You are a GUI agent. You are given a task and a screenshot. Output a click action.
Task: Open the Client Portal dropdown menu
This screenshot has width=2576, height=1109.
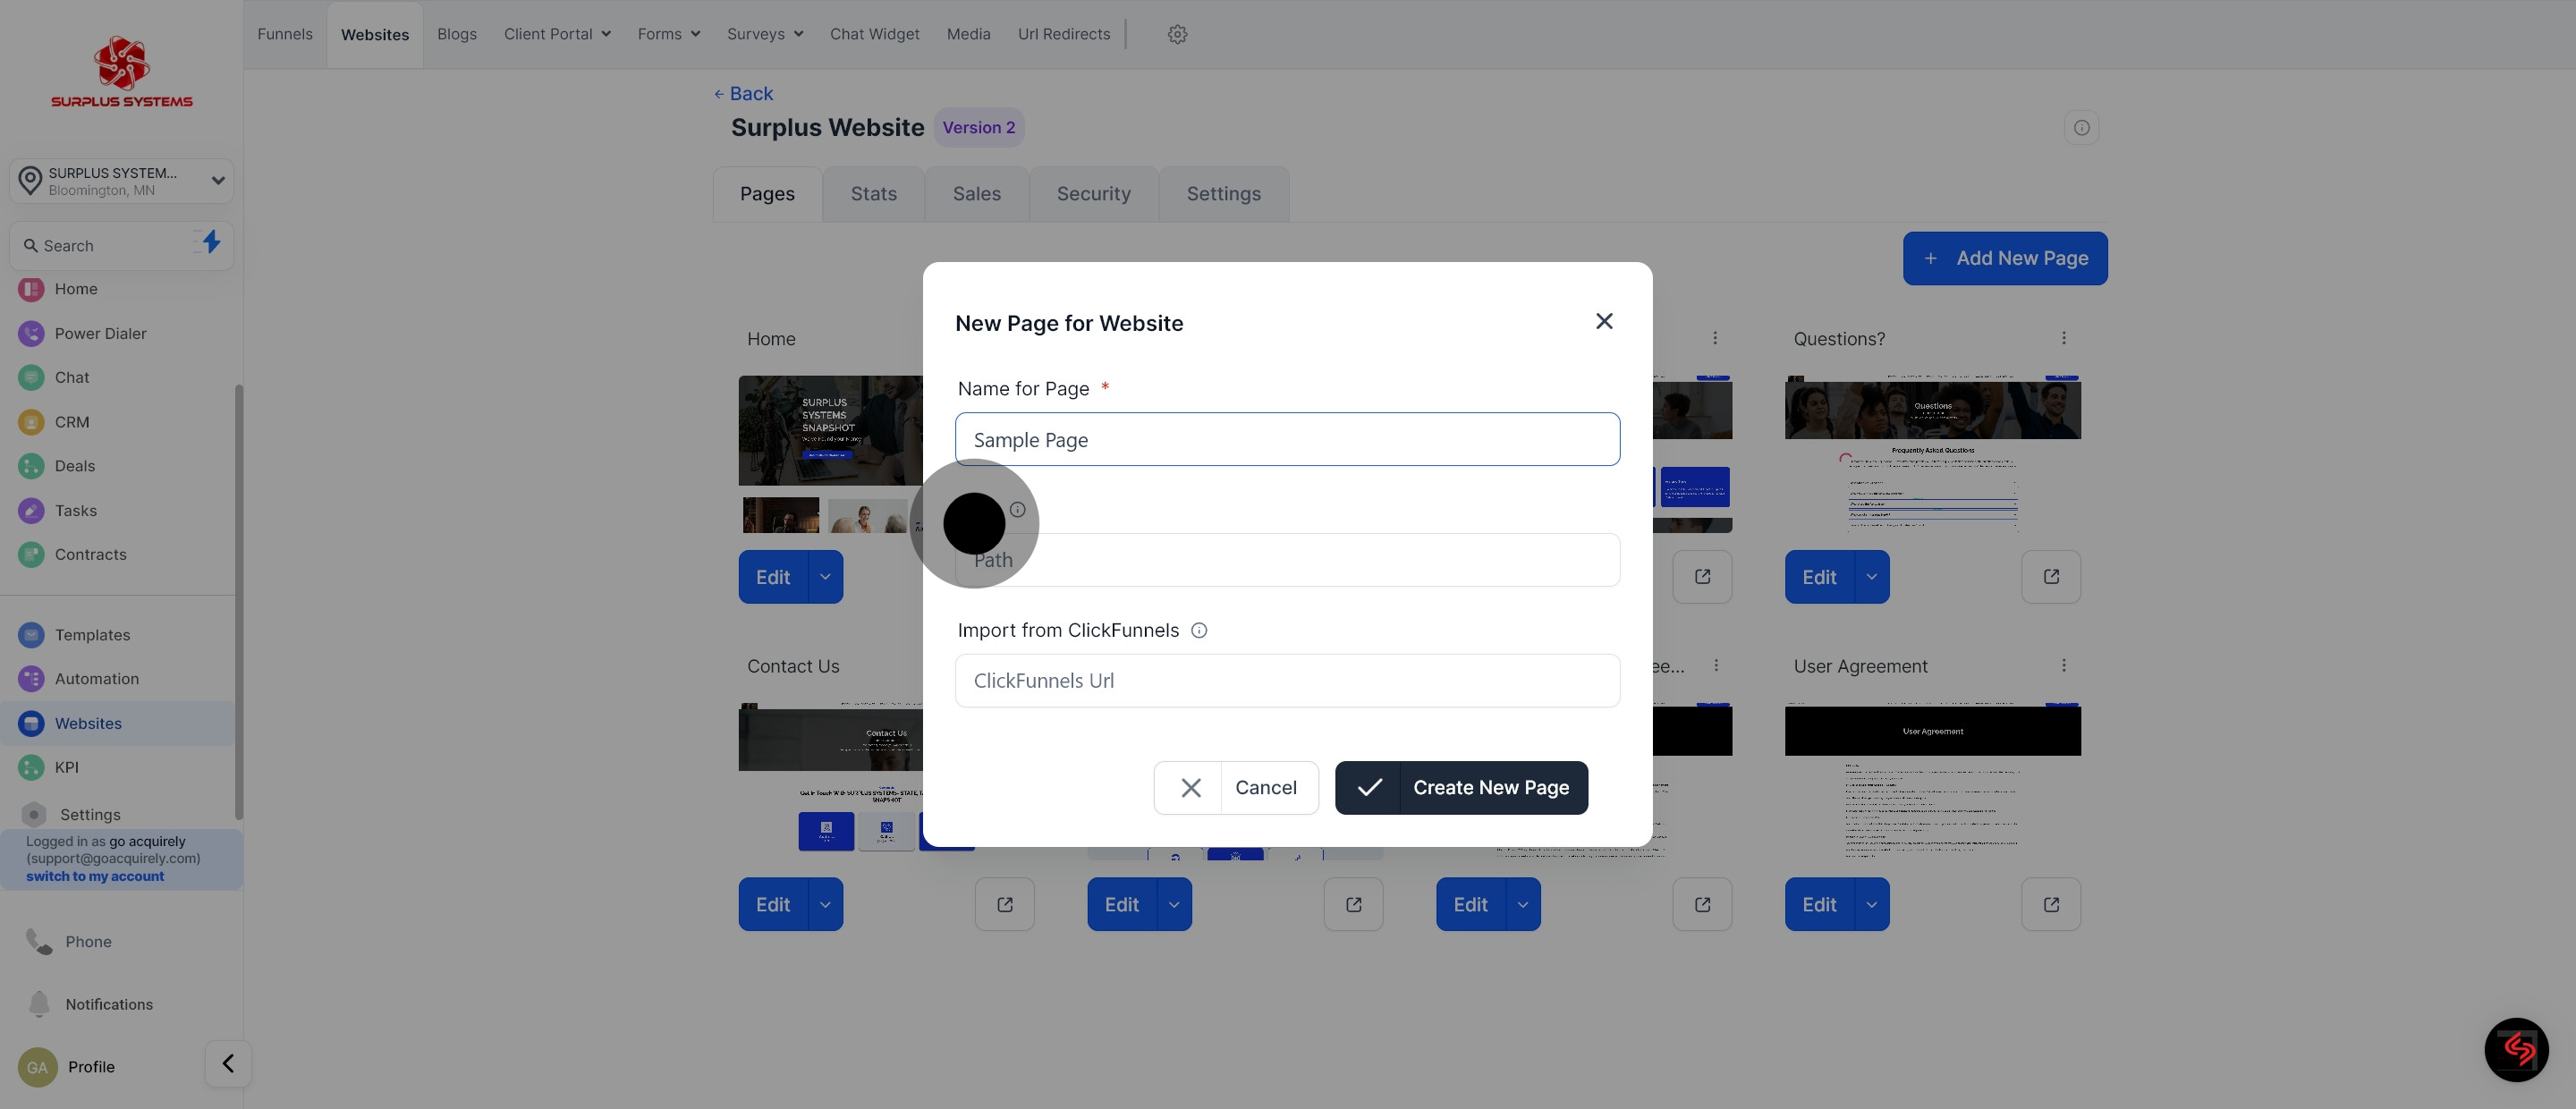pyautogui.click(x=557, y=34)
